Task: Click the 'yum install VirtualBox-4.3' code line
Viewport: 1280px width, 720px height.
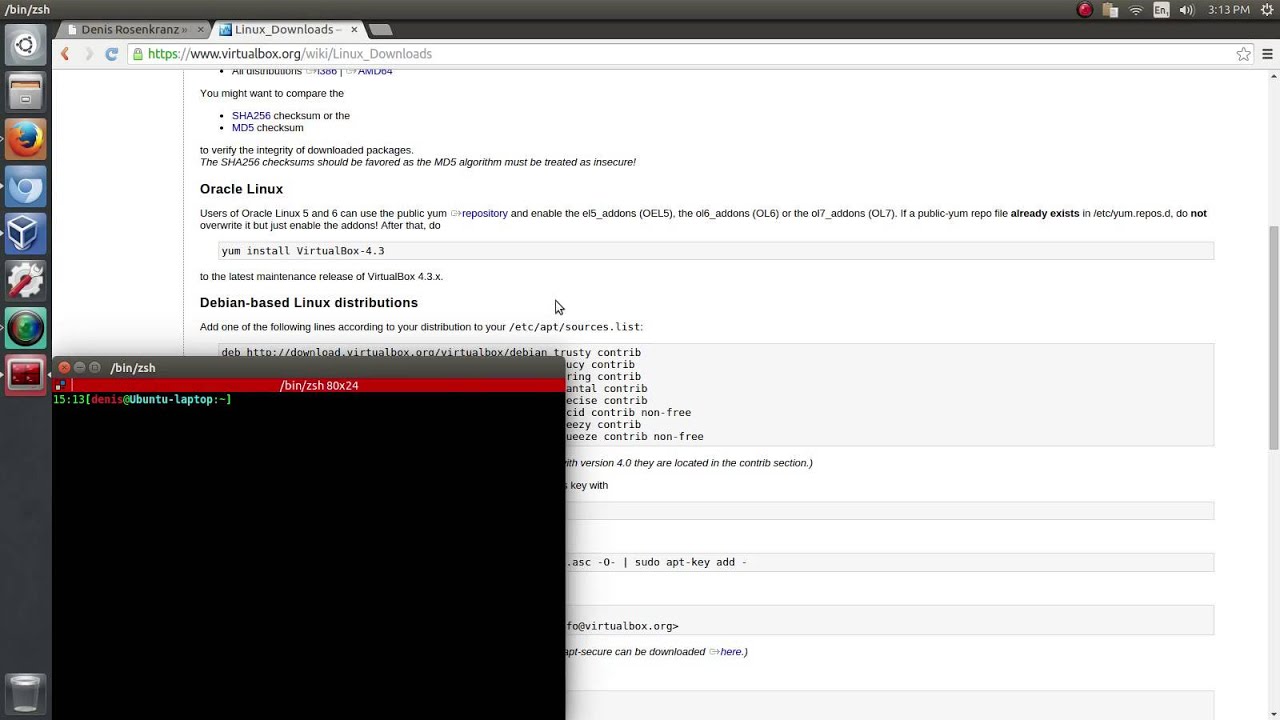Action: coord(303,251)
